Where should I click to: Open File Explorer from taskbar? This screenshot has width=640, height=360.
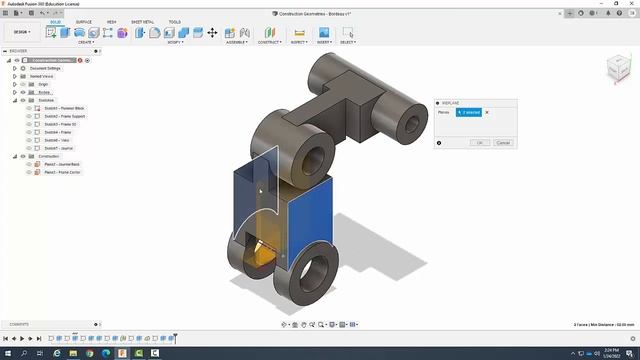click(x=73, y=353)
